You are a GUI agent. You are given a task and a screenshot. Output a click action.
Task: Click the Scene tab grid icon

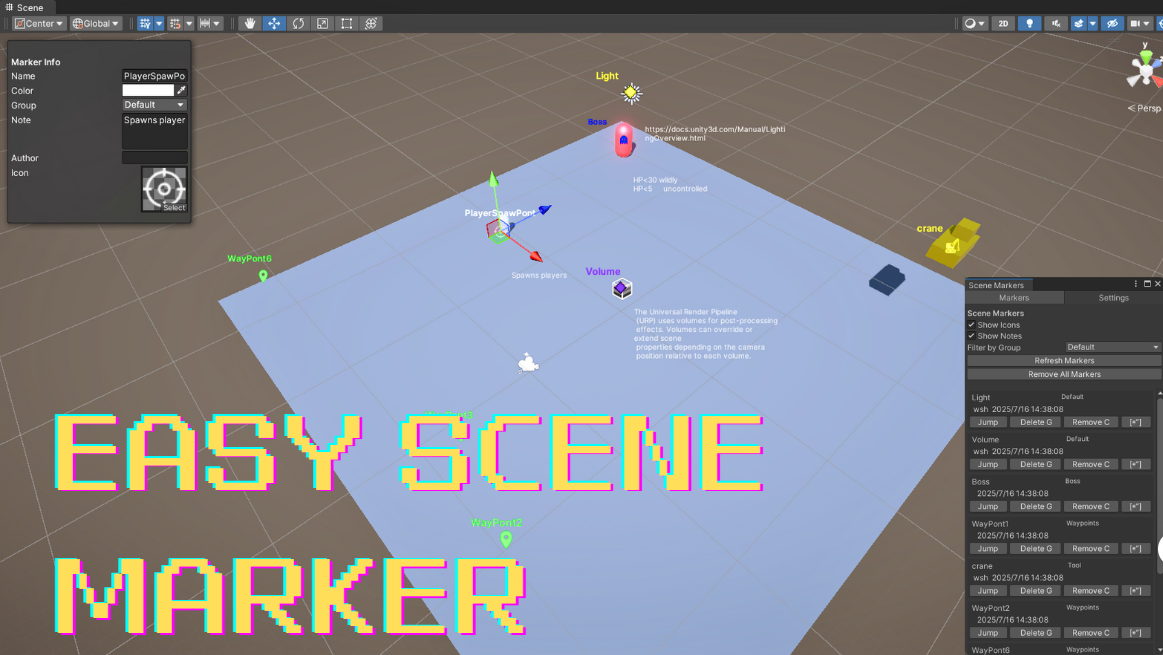pyautogui.click(x=9, y=7)
